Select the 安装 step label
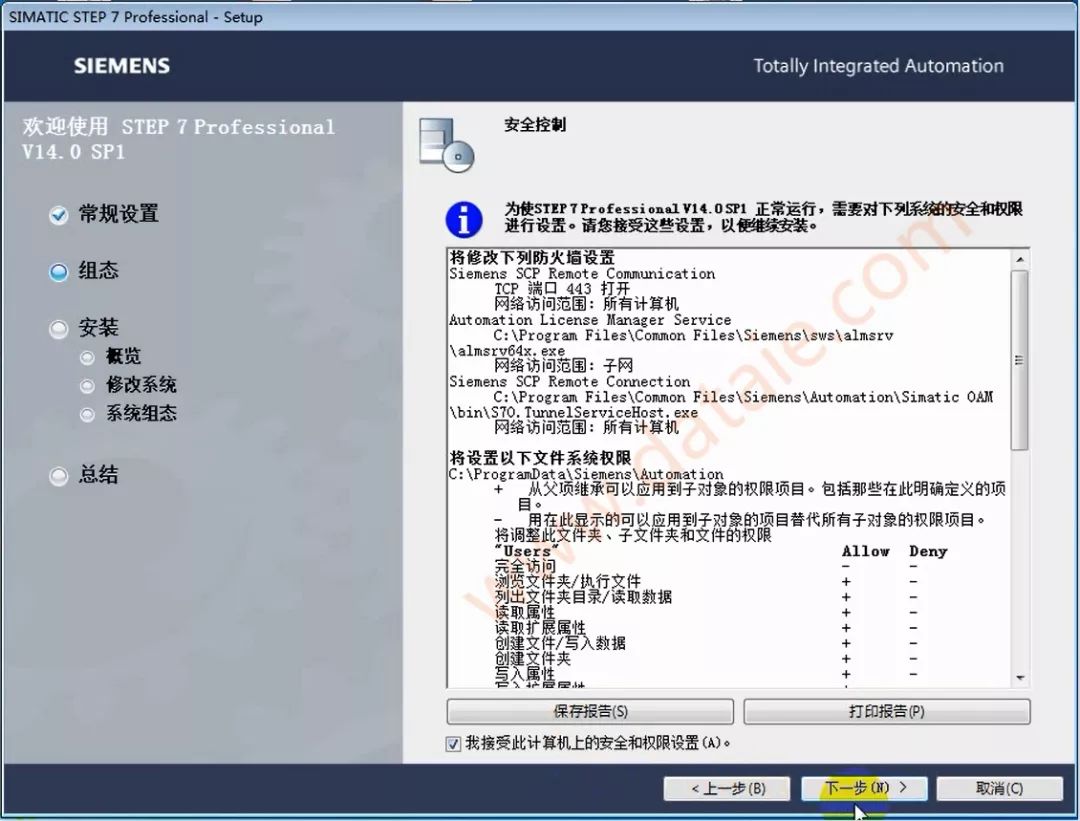Screen dimensions: 1080x821 pos(98,328)
